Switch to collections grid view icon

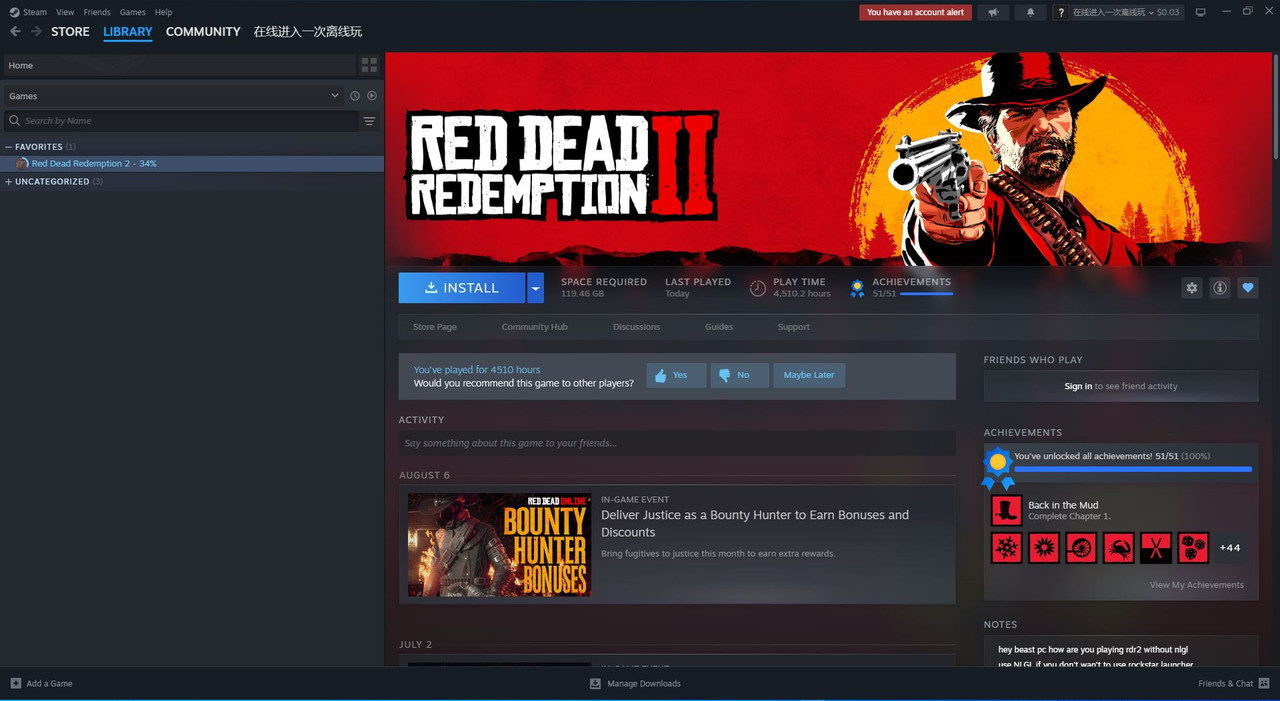370,65
